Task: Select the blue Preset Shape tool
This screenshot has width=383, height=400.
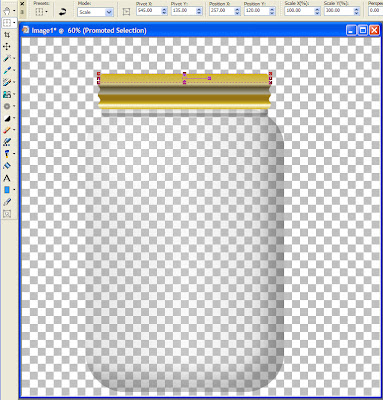Action: click(7, 190)
